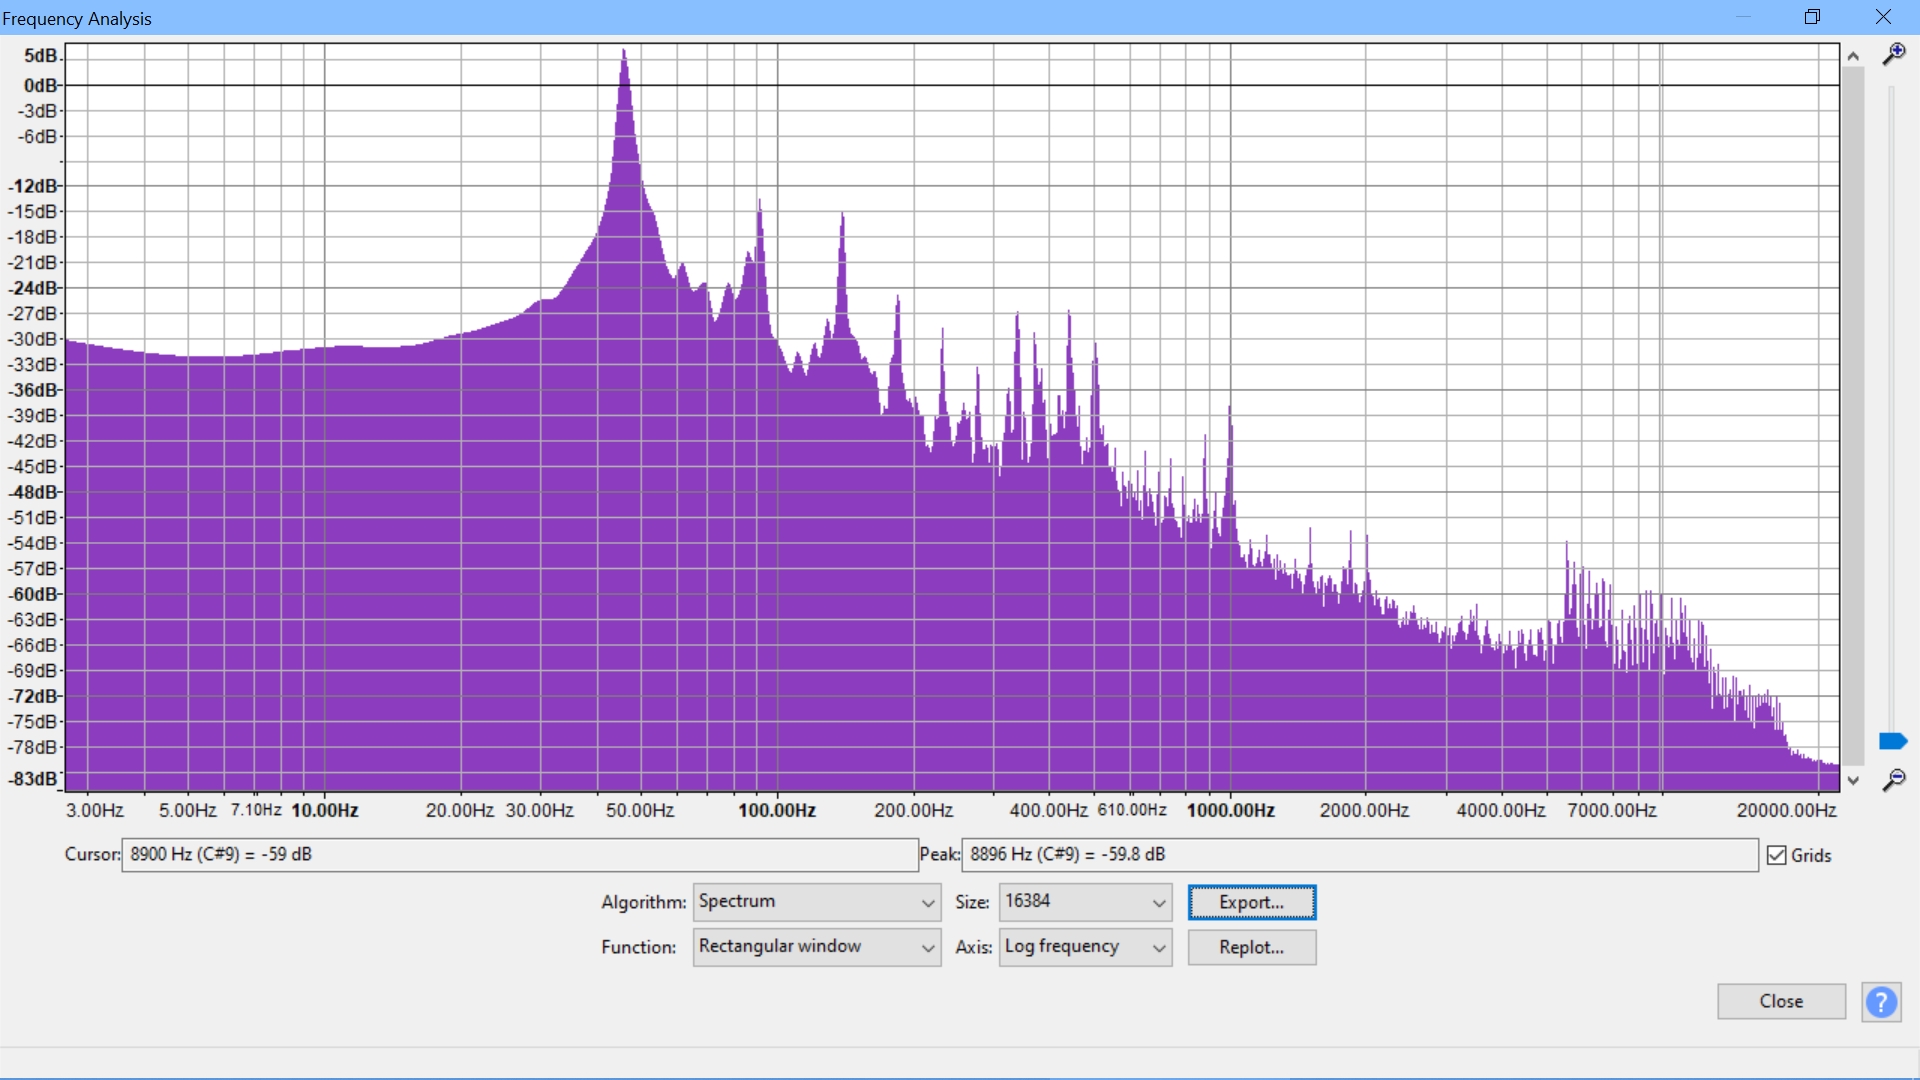Click into the Peak readout field

coord(1360,855)
